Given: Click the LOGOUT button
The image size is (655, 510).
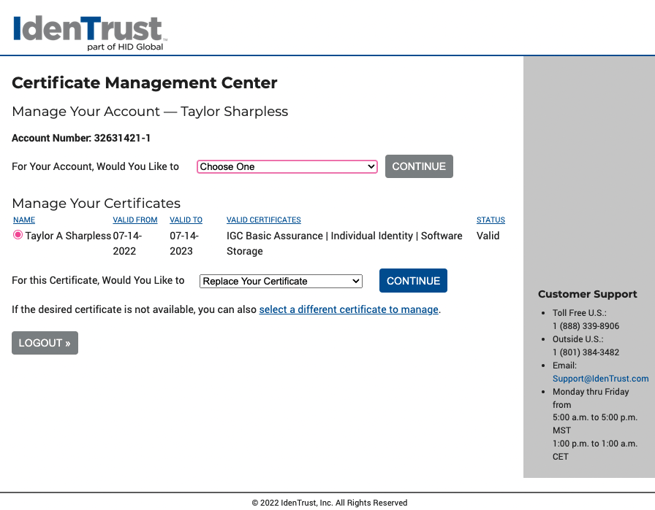Looking at the screenshot, I should 45,343.
